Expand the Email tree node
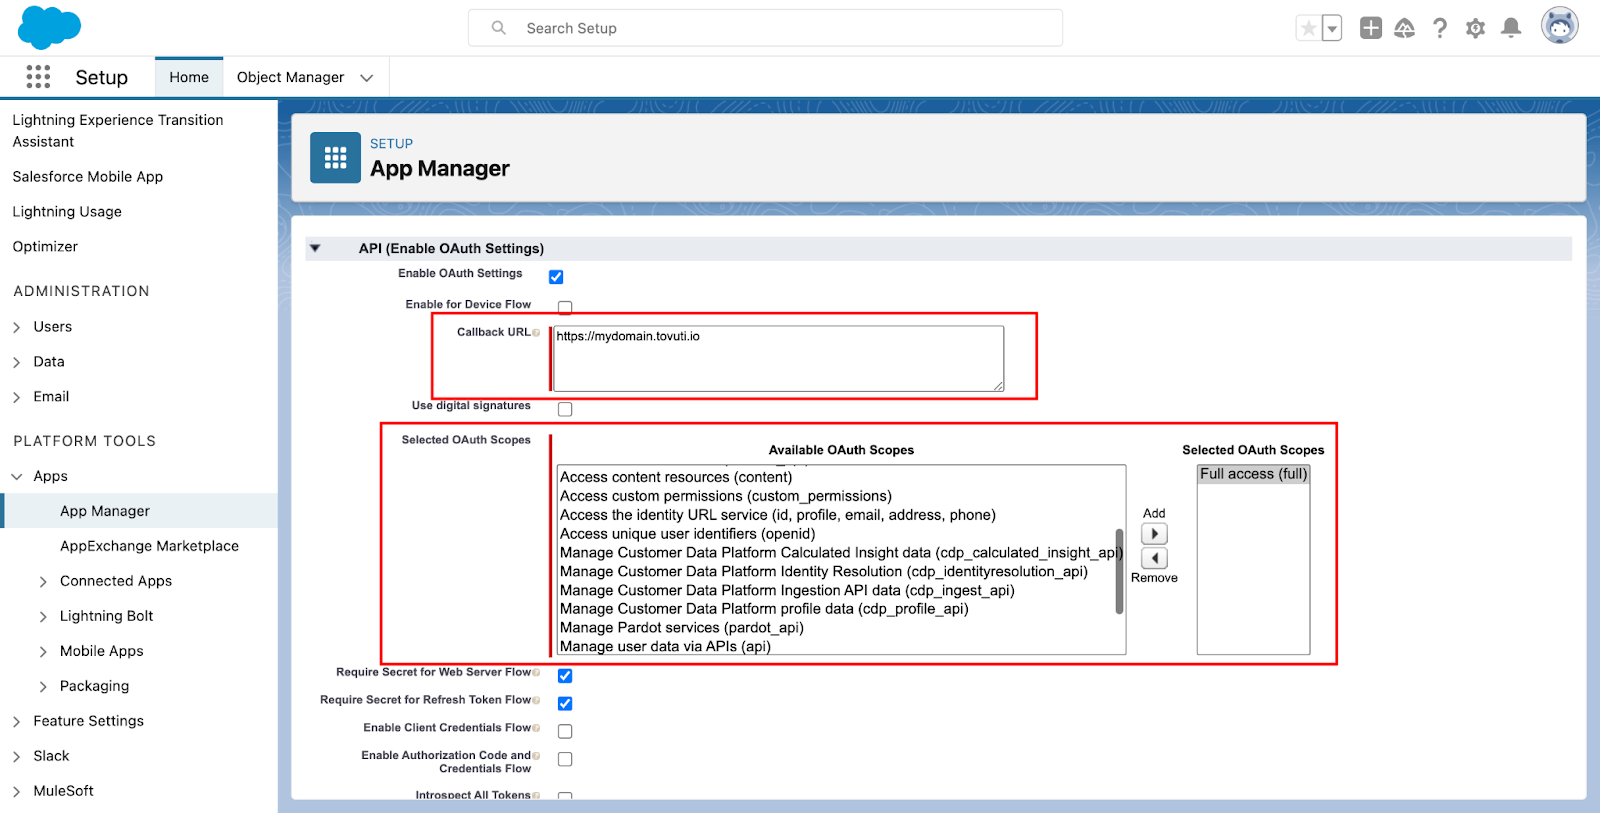This screenshot has width=1600, height=813. [17, 397]
